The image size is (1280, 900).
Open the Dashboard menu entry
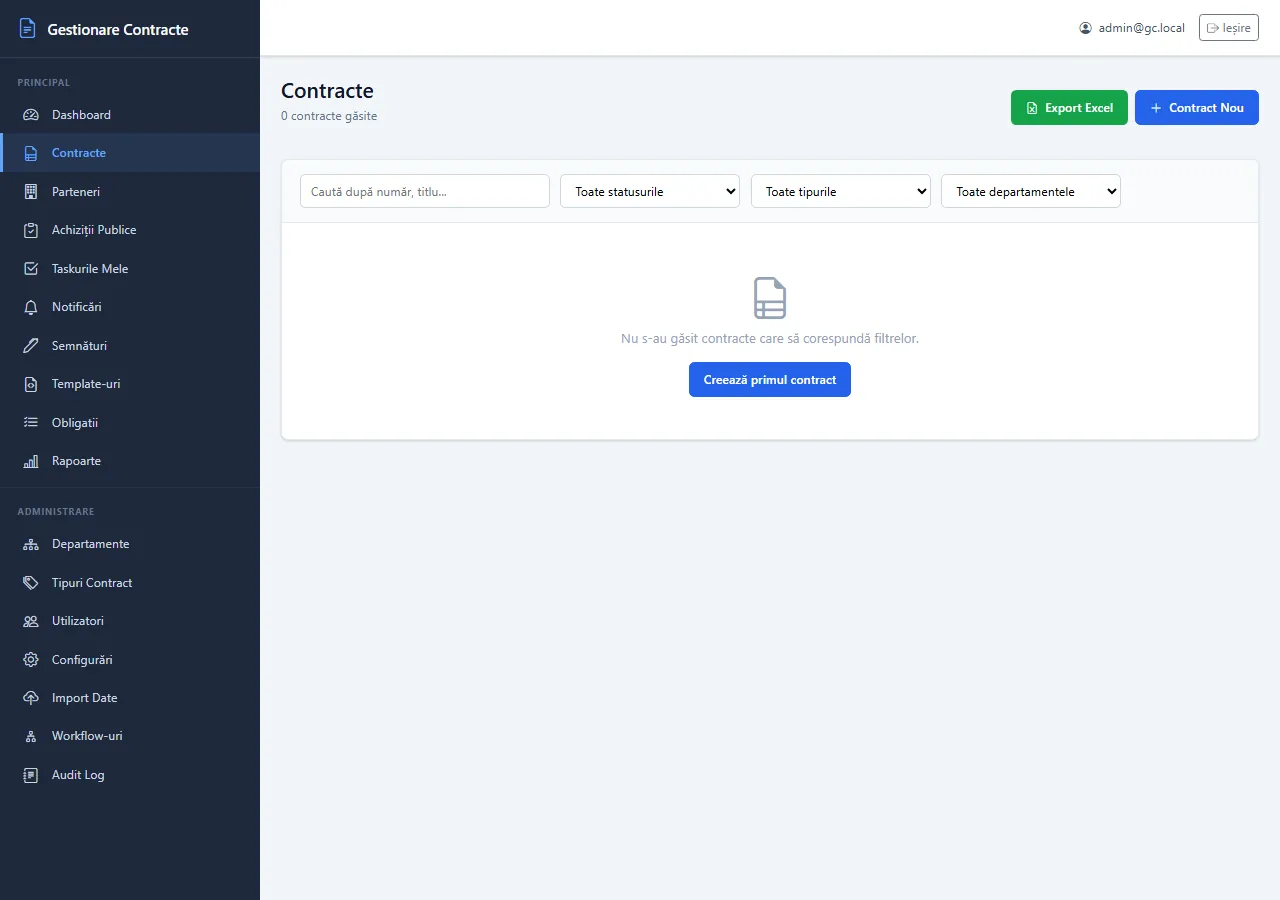click(x=130, y=115)
